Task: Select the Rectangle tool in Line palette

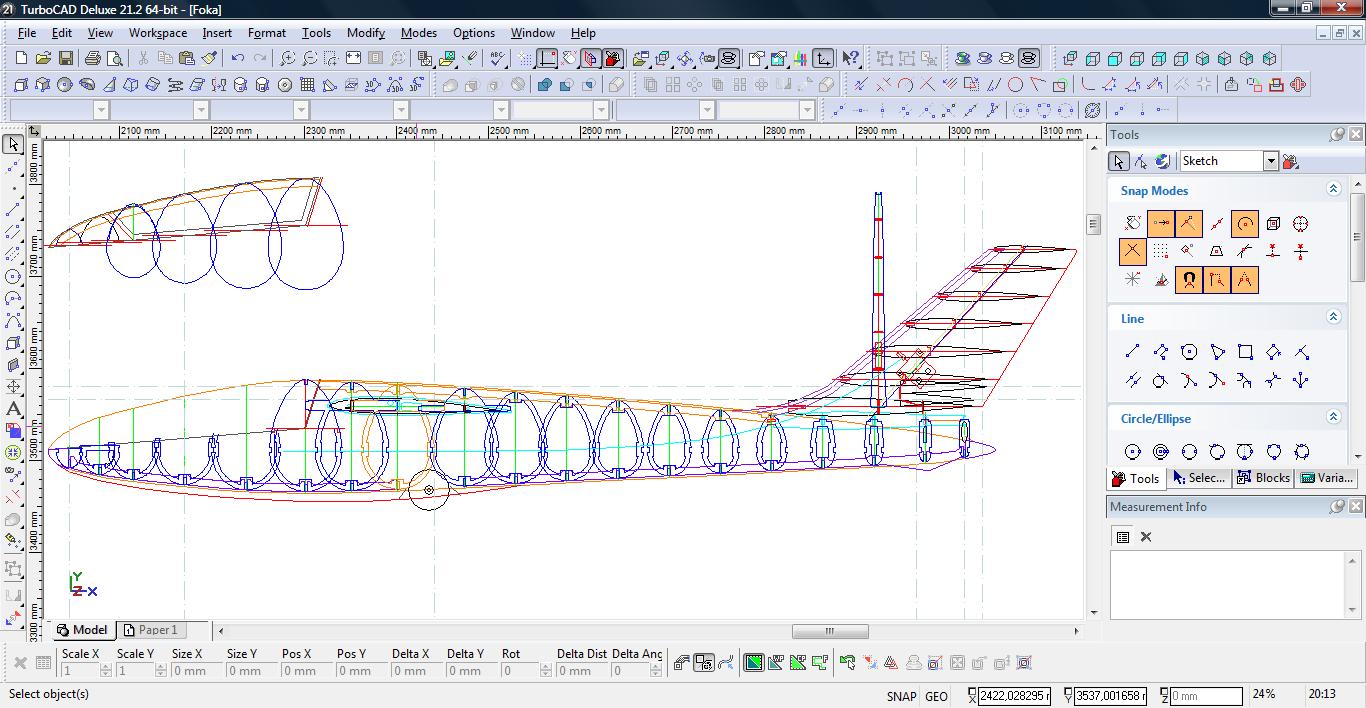Action: click(1245, 352)
